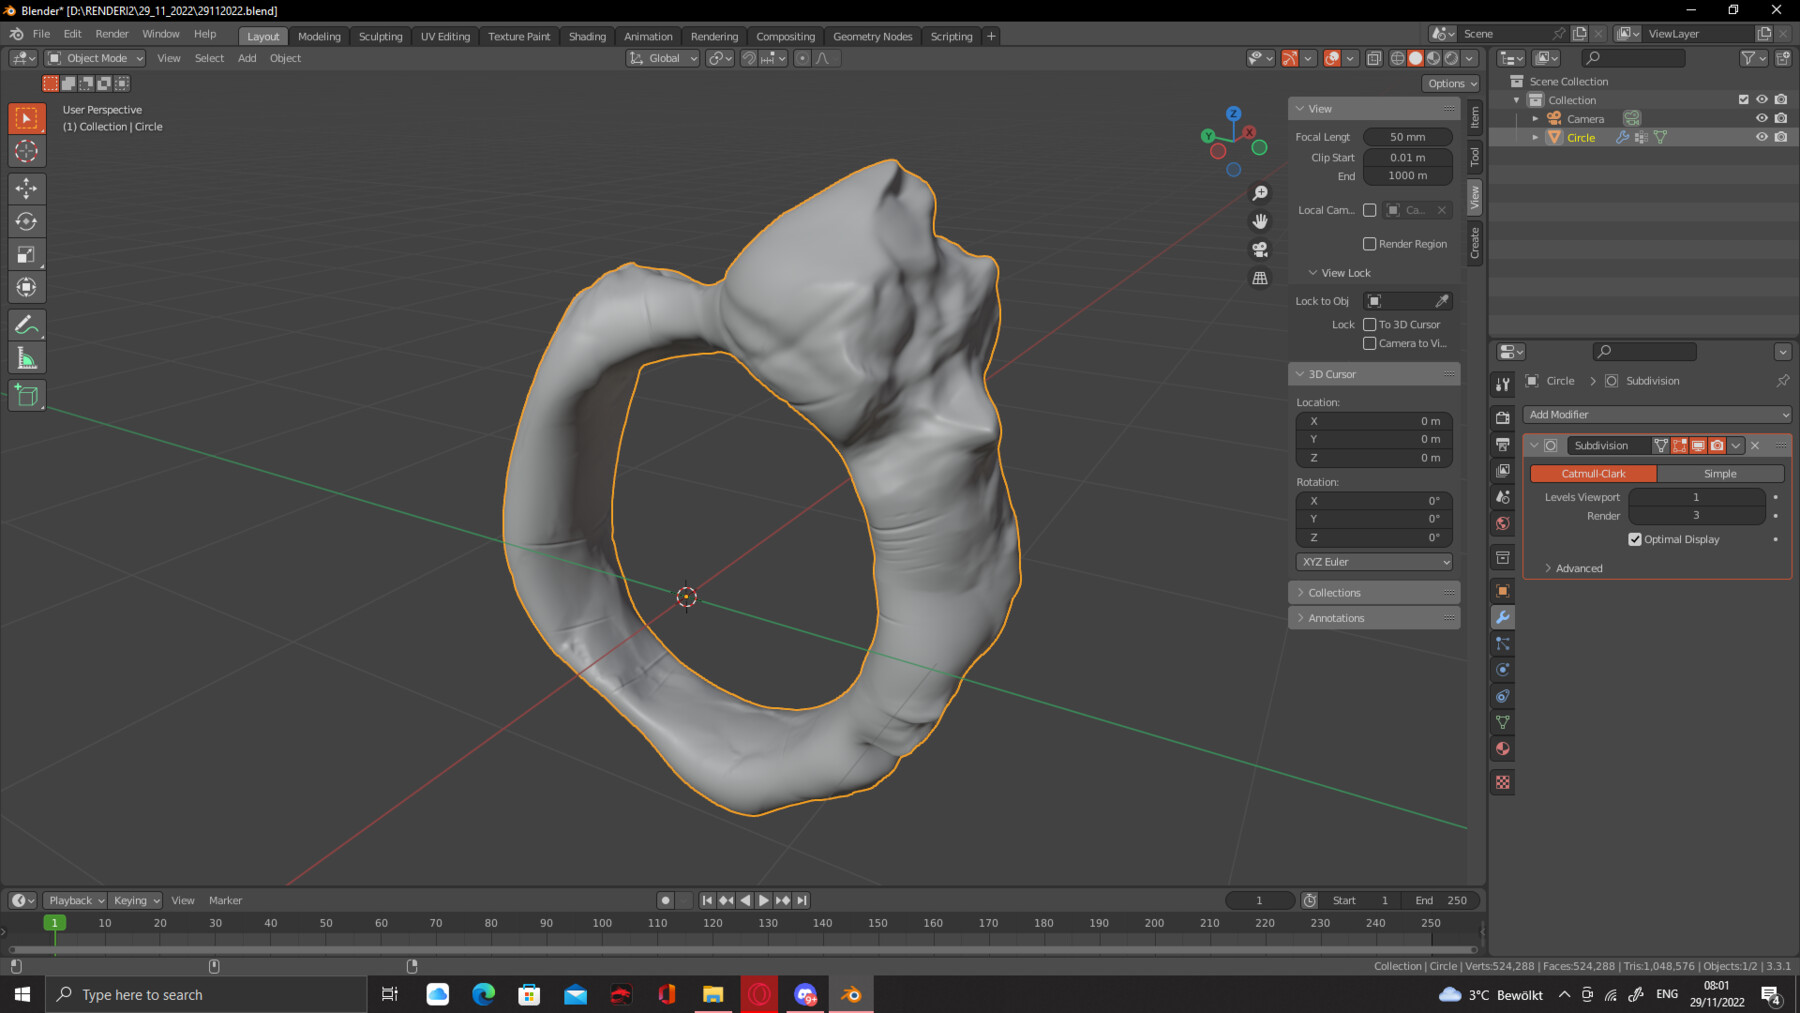Select the Measure tool in the viewport toolbar

click(x=26, y=356)
